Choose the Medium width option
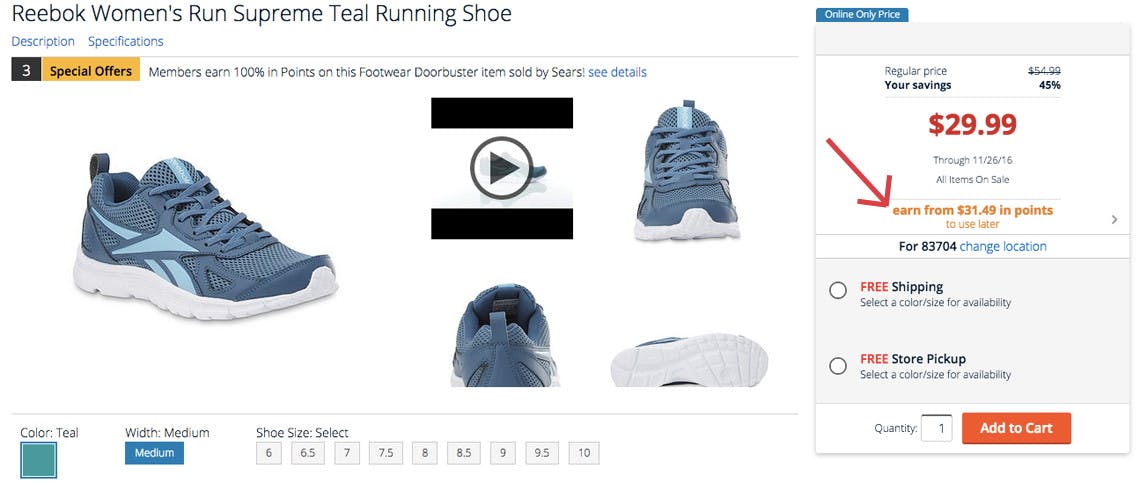The image size is (1140, 483). click(x=154, y=453)
